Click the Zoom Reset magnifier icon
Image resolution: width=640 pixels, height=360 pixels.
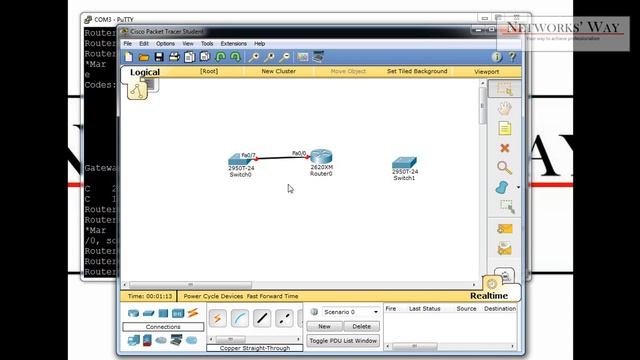click(x=269, y=57)
